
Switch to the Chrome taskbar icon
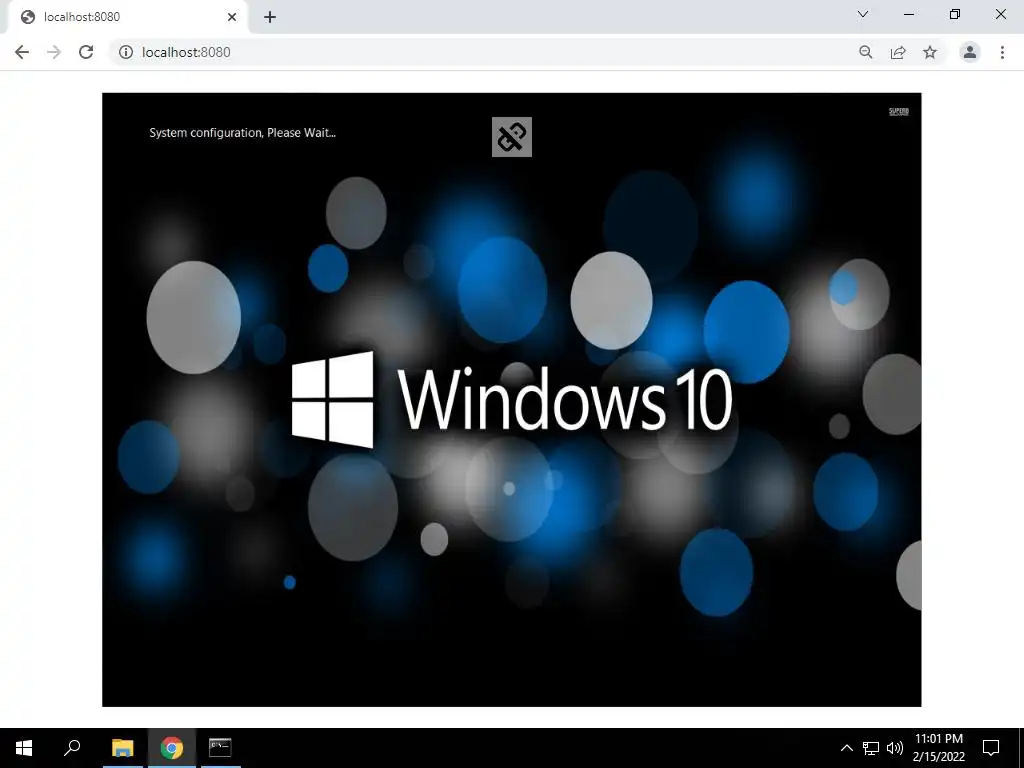(x=172, y=748)
